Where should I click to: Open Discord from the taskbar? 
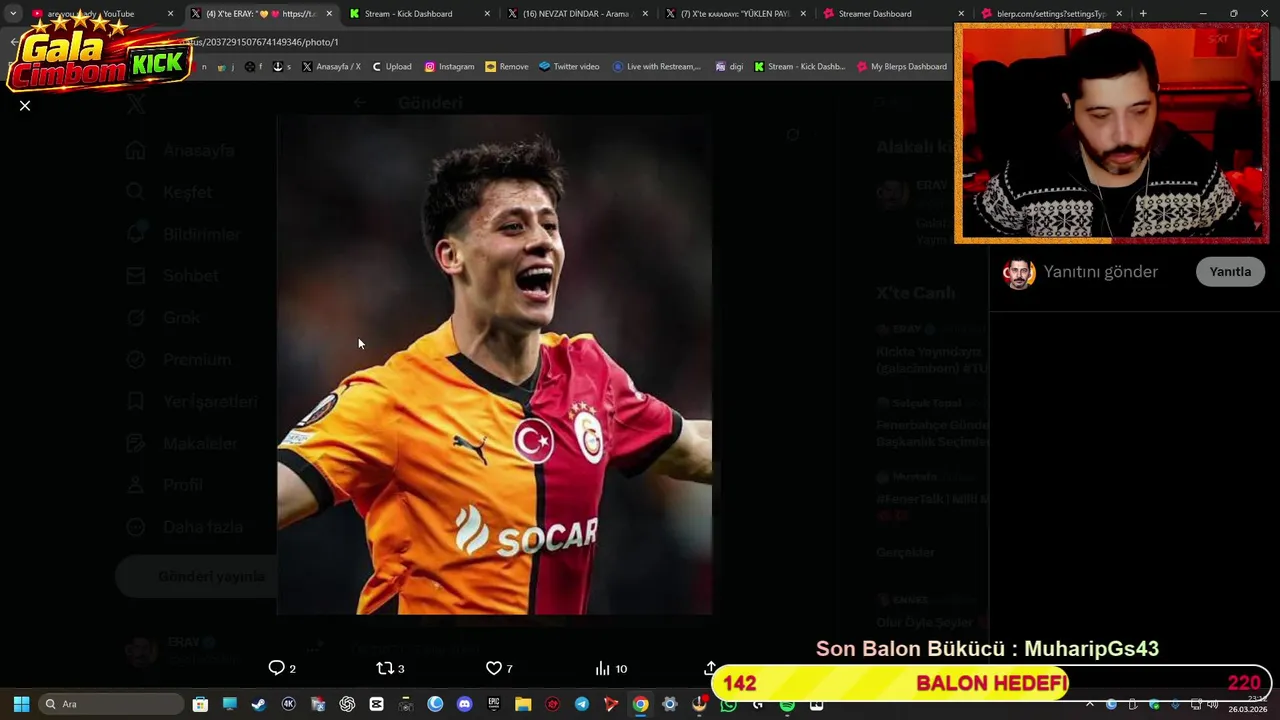(464, 704)
